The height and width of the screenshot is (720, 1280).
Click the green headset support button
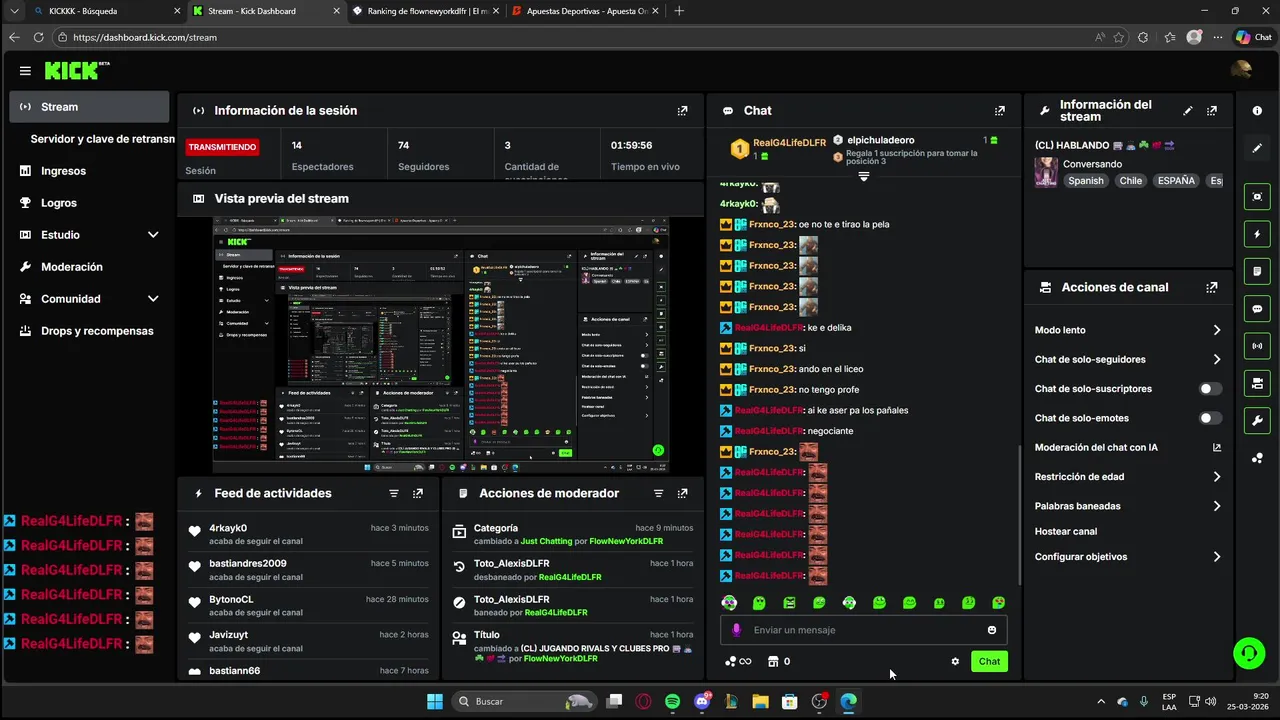[1248, 654]
